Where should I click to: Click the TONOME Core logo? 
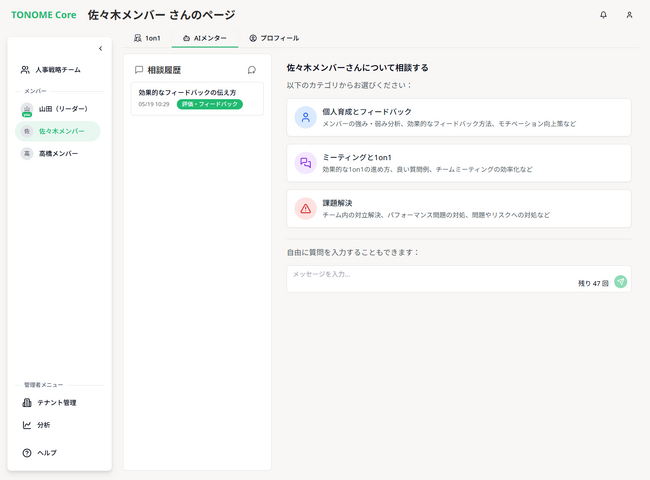44,15
